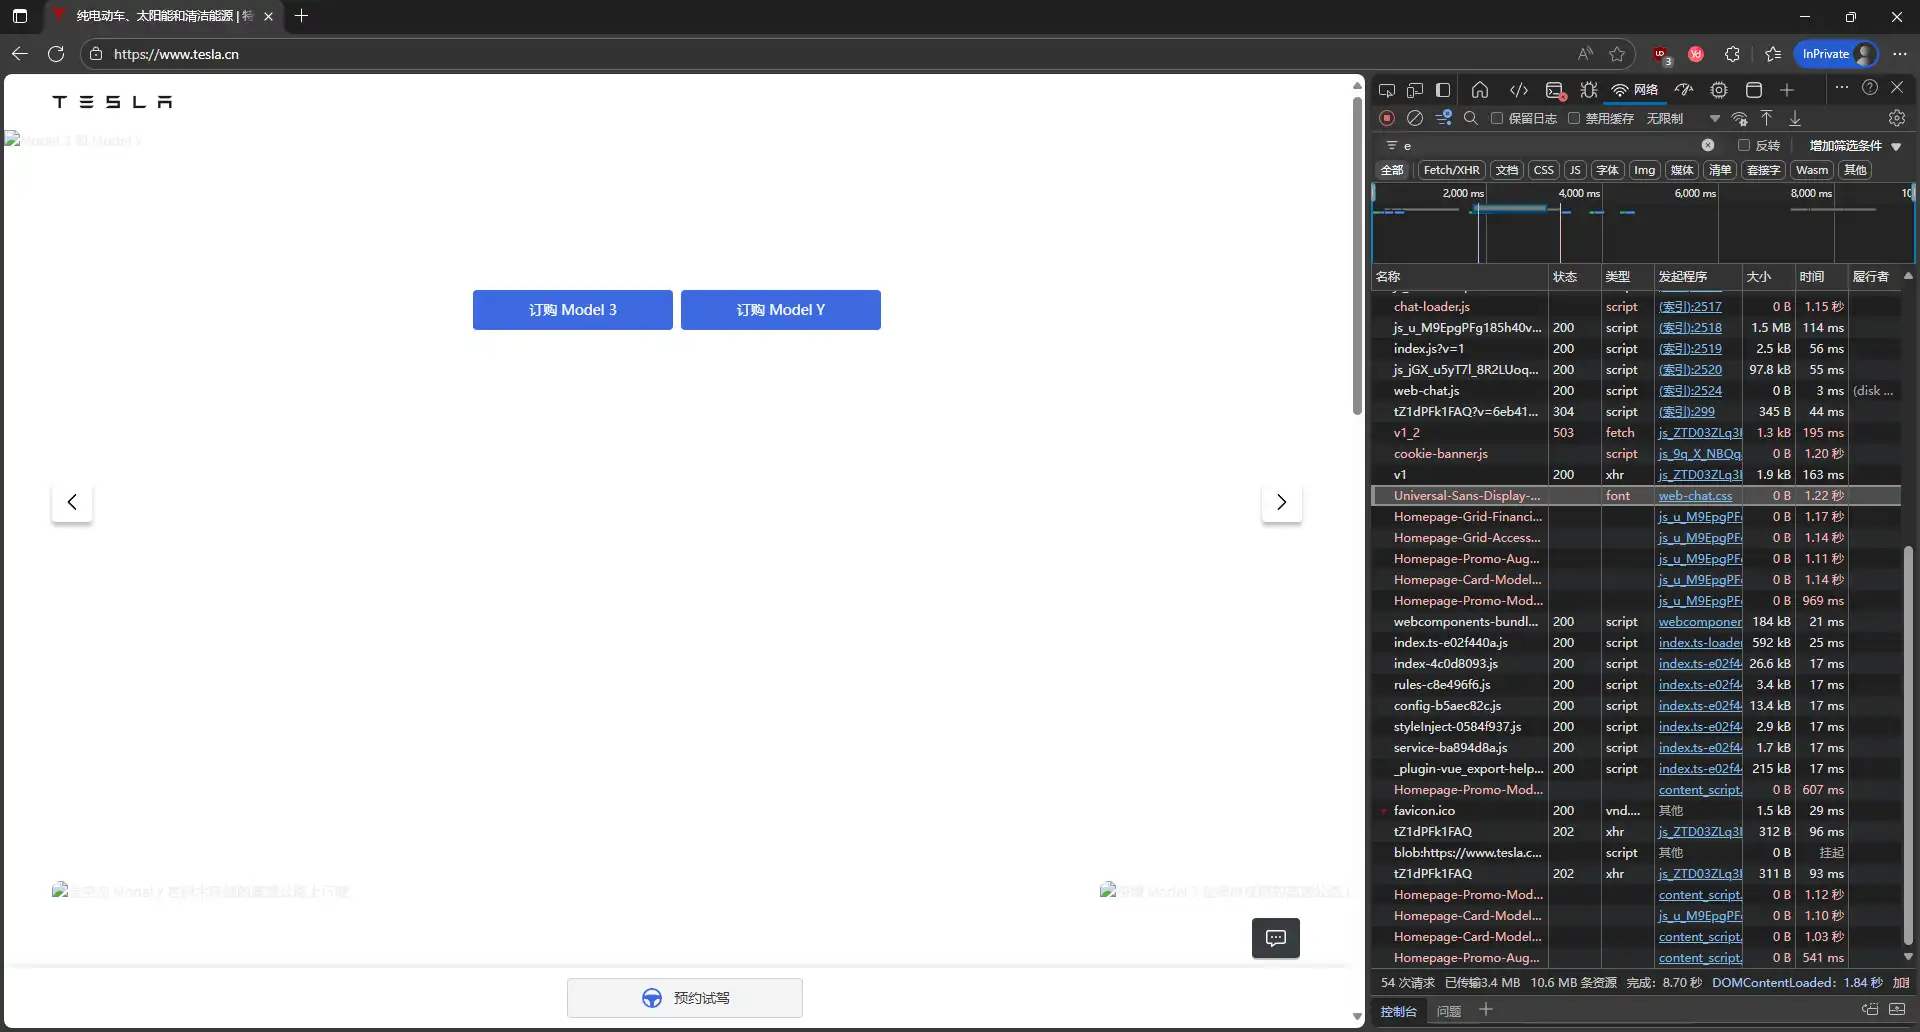Sort by the 名称 column header

click(1459, 276)
